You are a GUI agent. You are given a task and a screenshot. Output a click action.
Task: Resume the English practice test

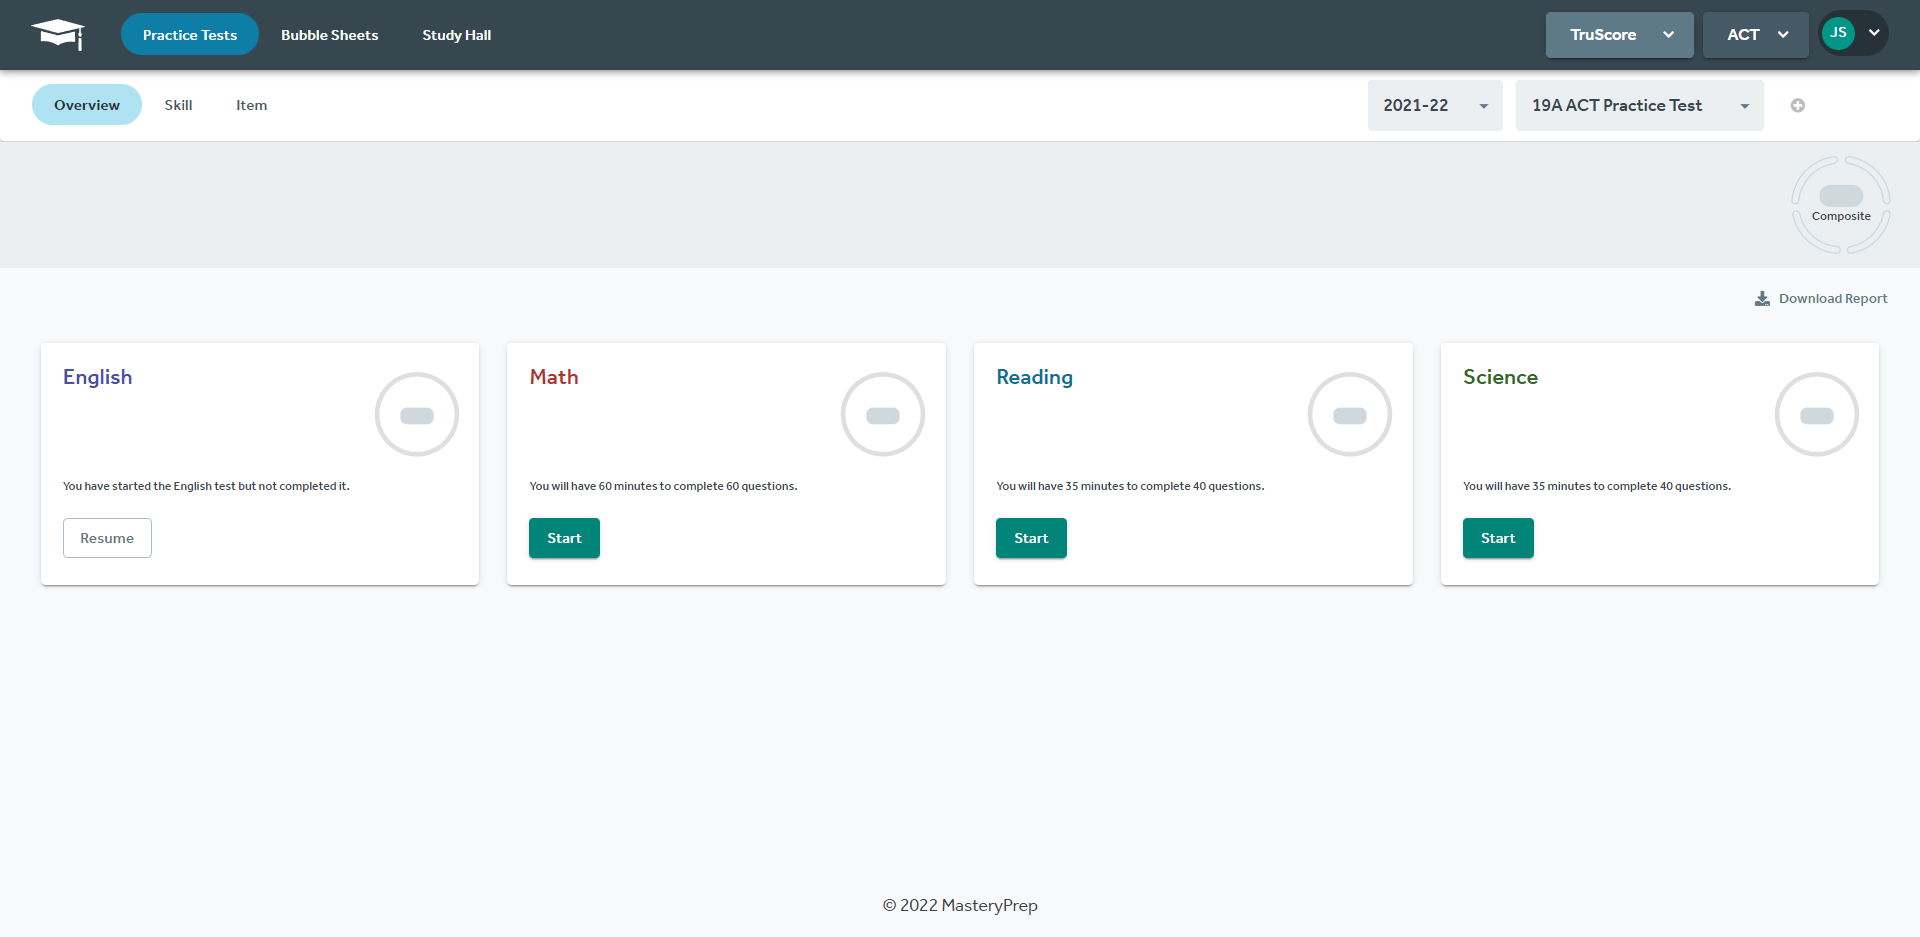click(107, 538)
